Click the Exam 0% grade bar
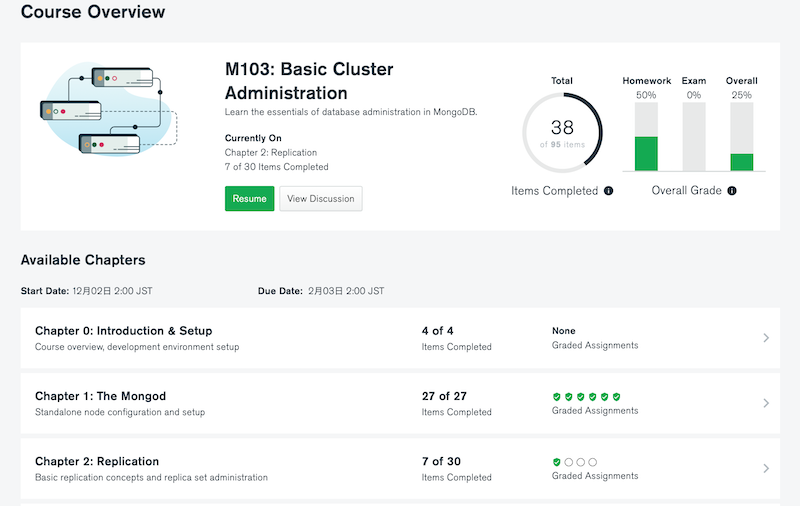 (694, 137)
